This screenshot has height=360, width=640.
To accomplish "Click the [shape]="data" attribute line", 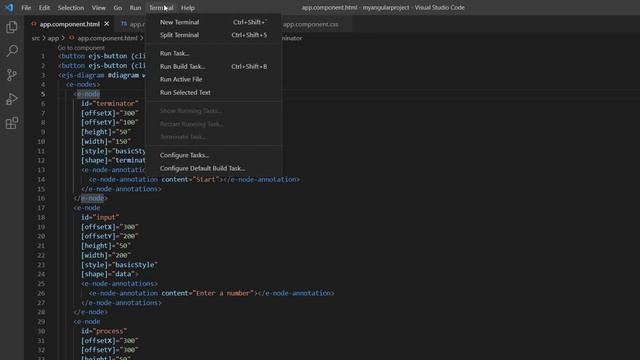I will [x=109, y=274].
